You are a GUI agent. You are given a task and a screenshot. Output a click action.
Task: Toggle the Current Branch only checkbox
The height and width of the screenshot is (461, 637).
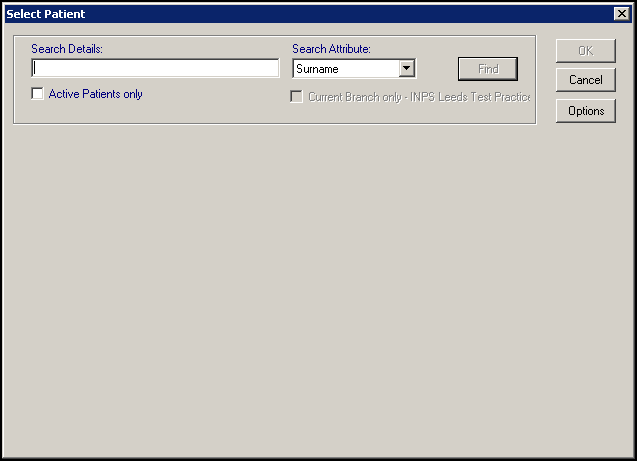click(x=296, y=97)
